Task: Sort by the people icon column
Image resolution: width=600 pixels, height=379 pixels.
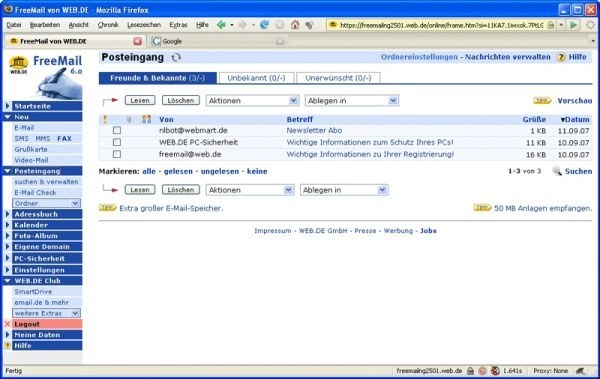Action: click(x=147, y=119)
